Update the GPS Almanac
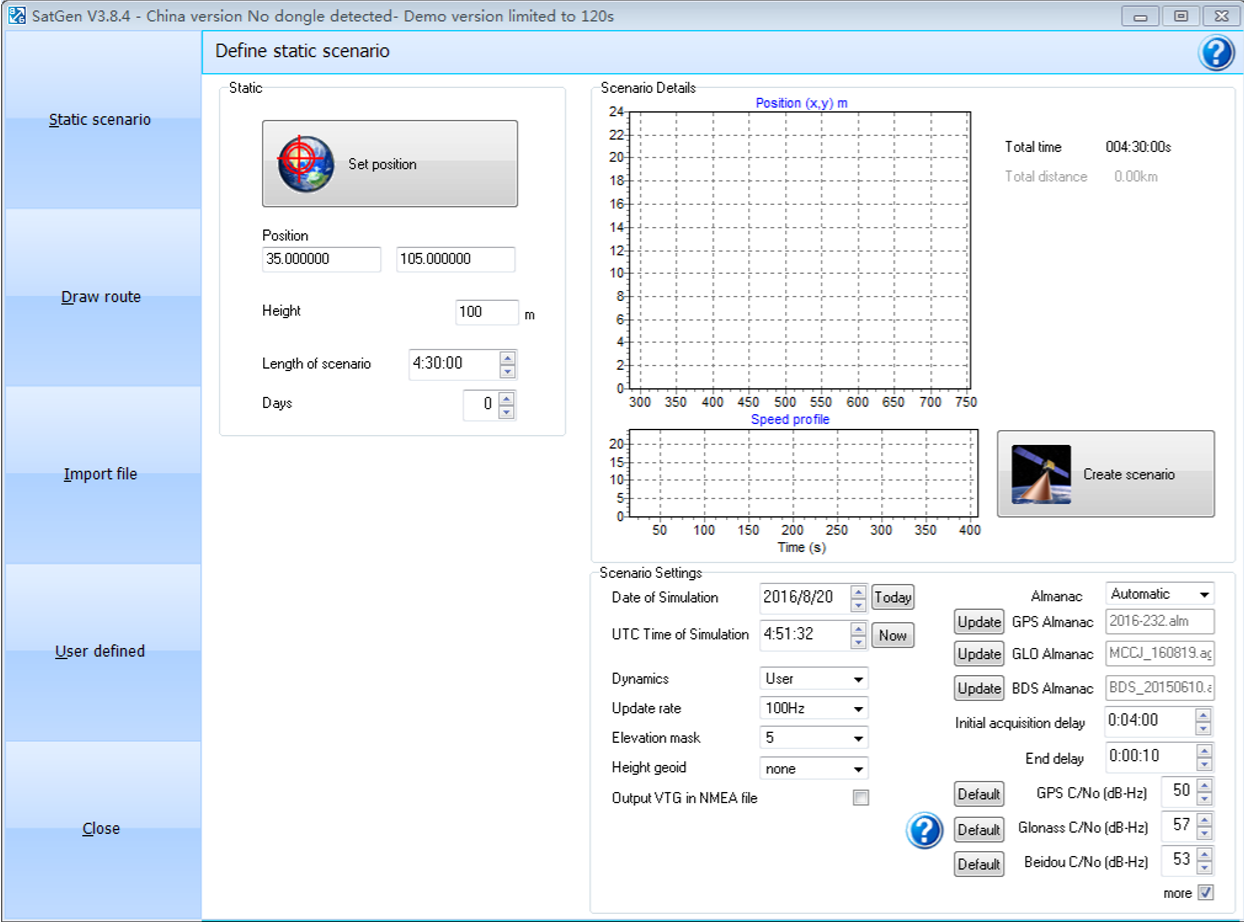 (979, 622)
